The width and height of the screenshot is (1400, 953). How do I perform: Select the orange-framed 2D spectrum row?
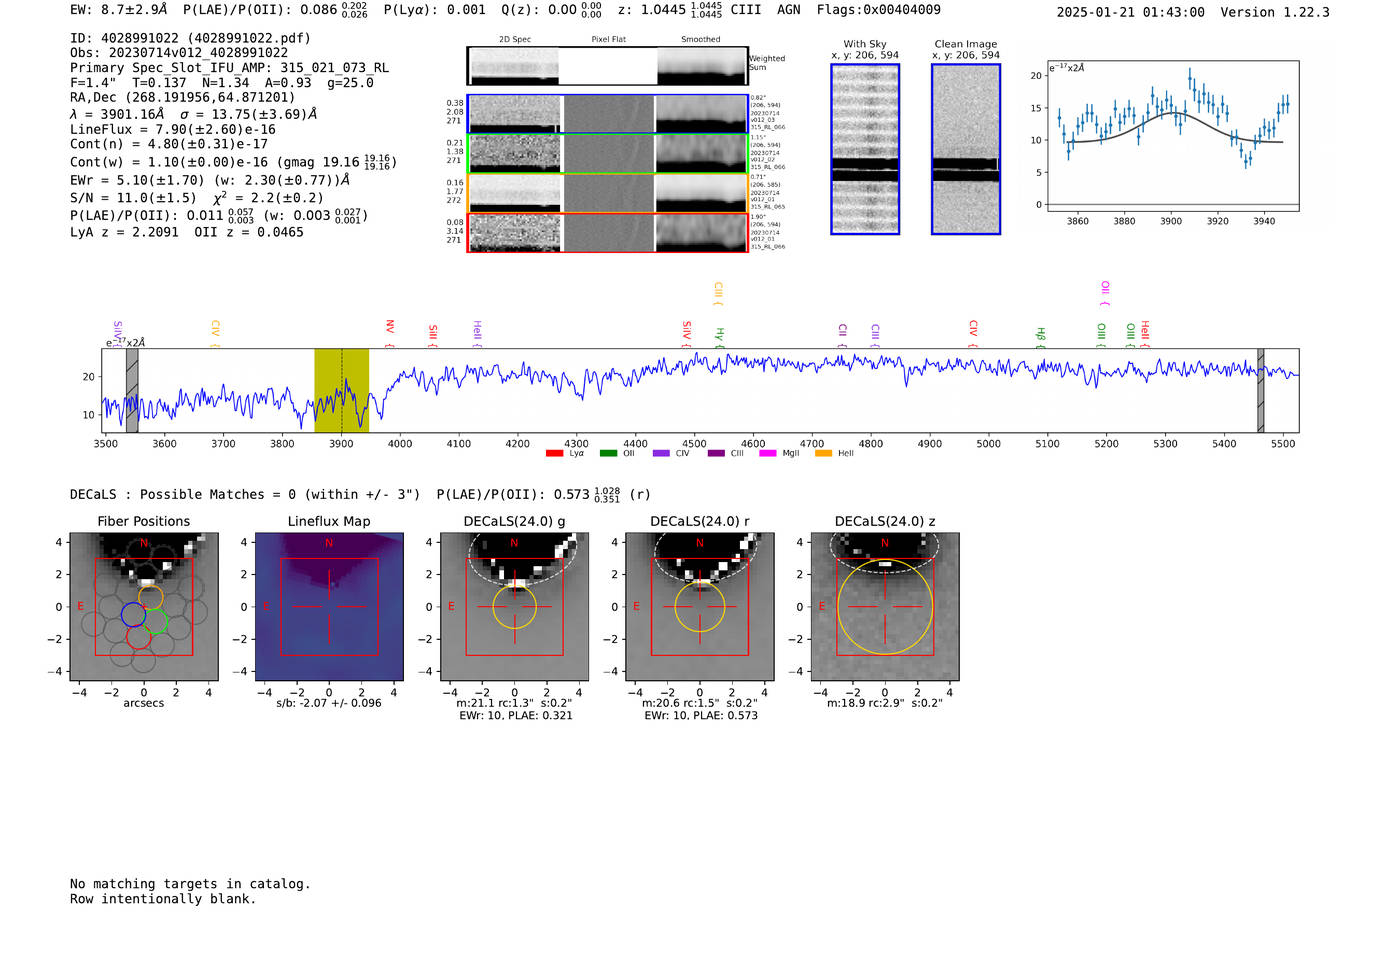(608, 193)
